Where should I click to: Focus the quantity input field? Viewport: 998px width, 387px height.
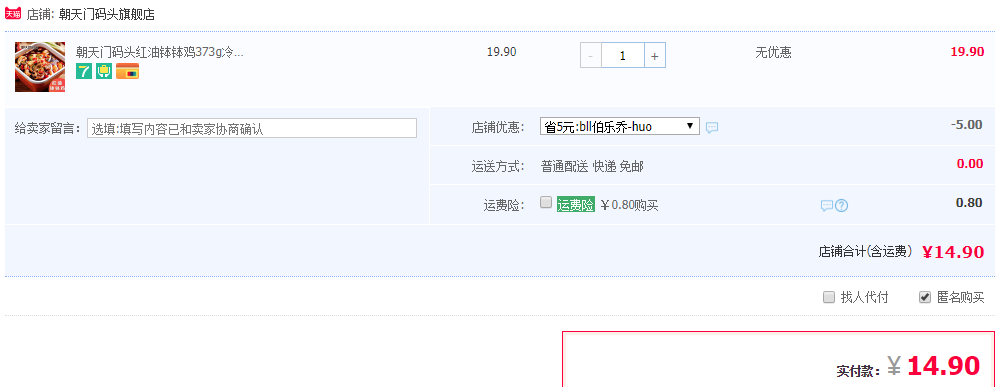(622, 55)
